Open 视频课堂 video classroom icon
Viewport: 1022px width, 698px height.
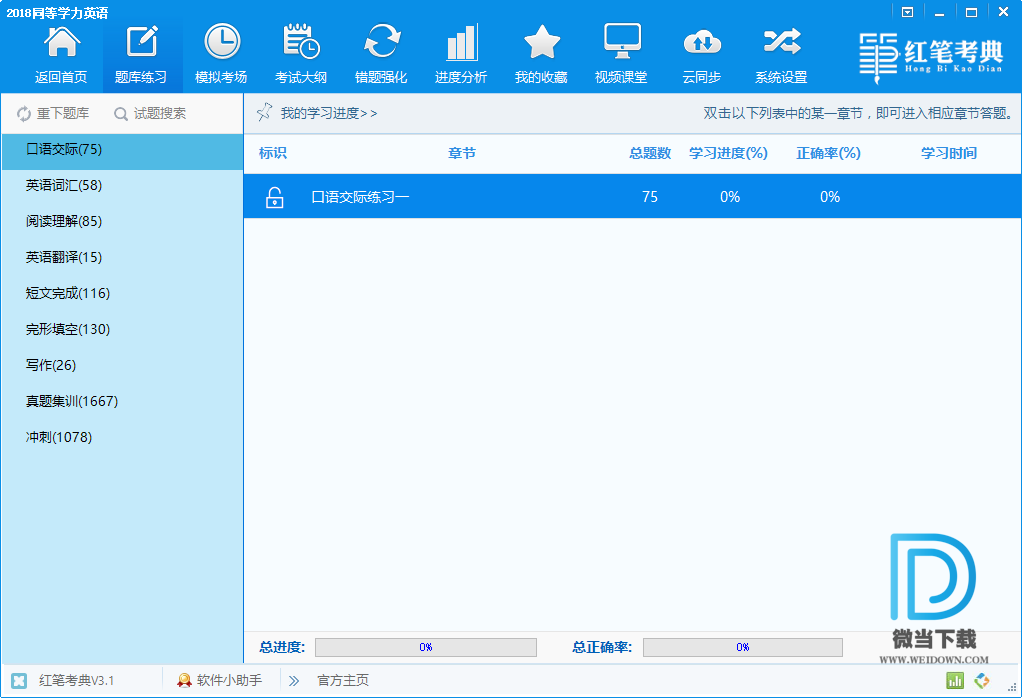coord(622,42)
